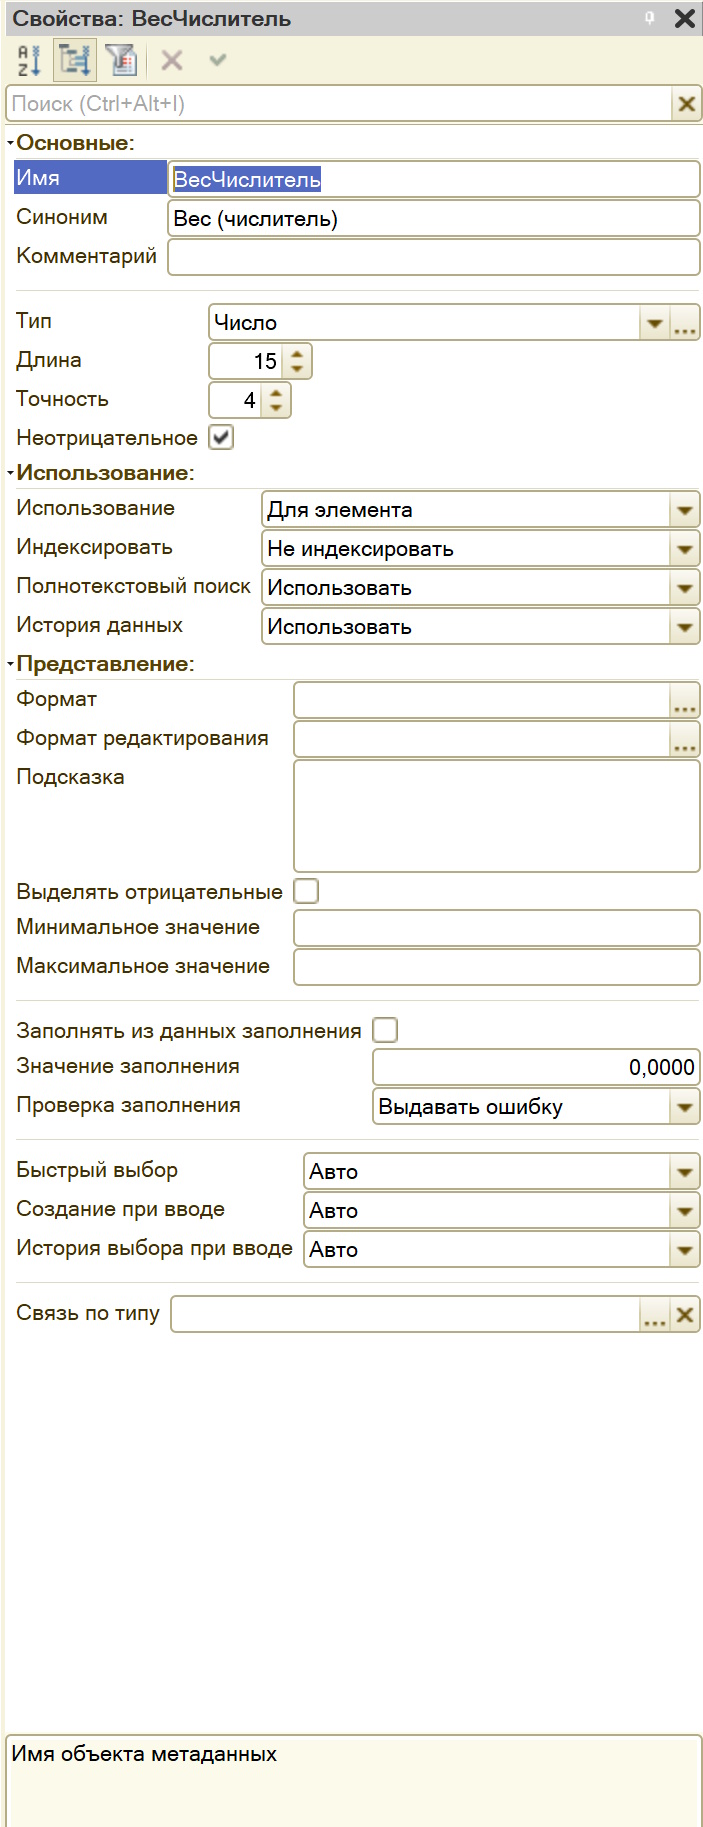Collapse the Основные section

10,143
